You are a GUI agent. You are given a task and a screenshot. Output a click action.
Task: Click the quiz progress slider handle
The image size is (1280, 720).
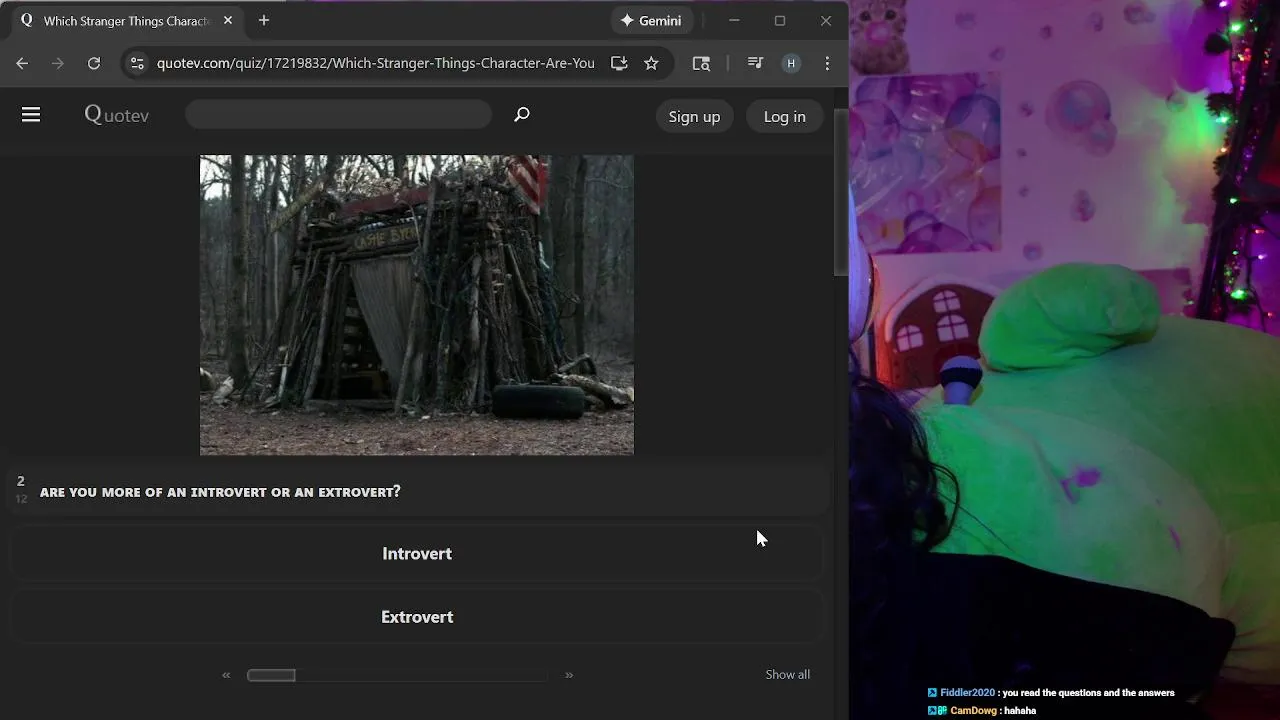coord(271,675)
